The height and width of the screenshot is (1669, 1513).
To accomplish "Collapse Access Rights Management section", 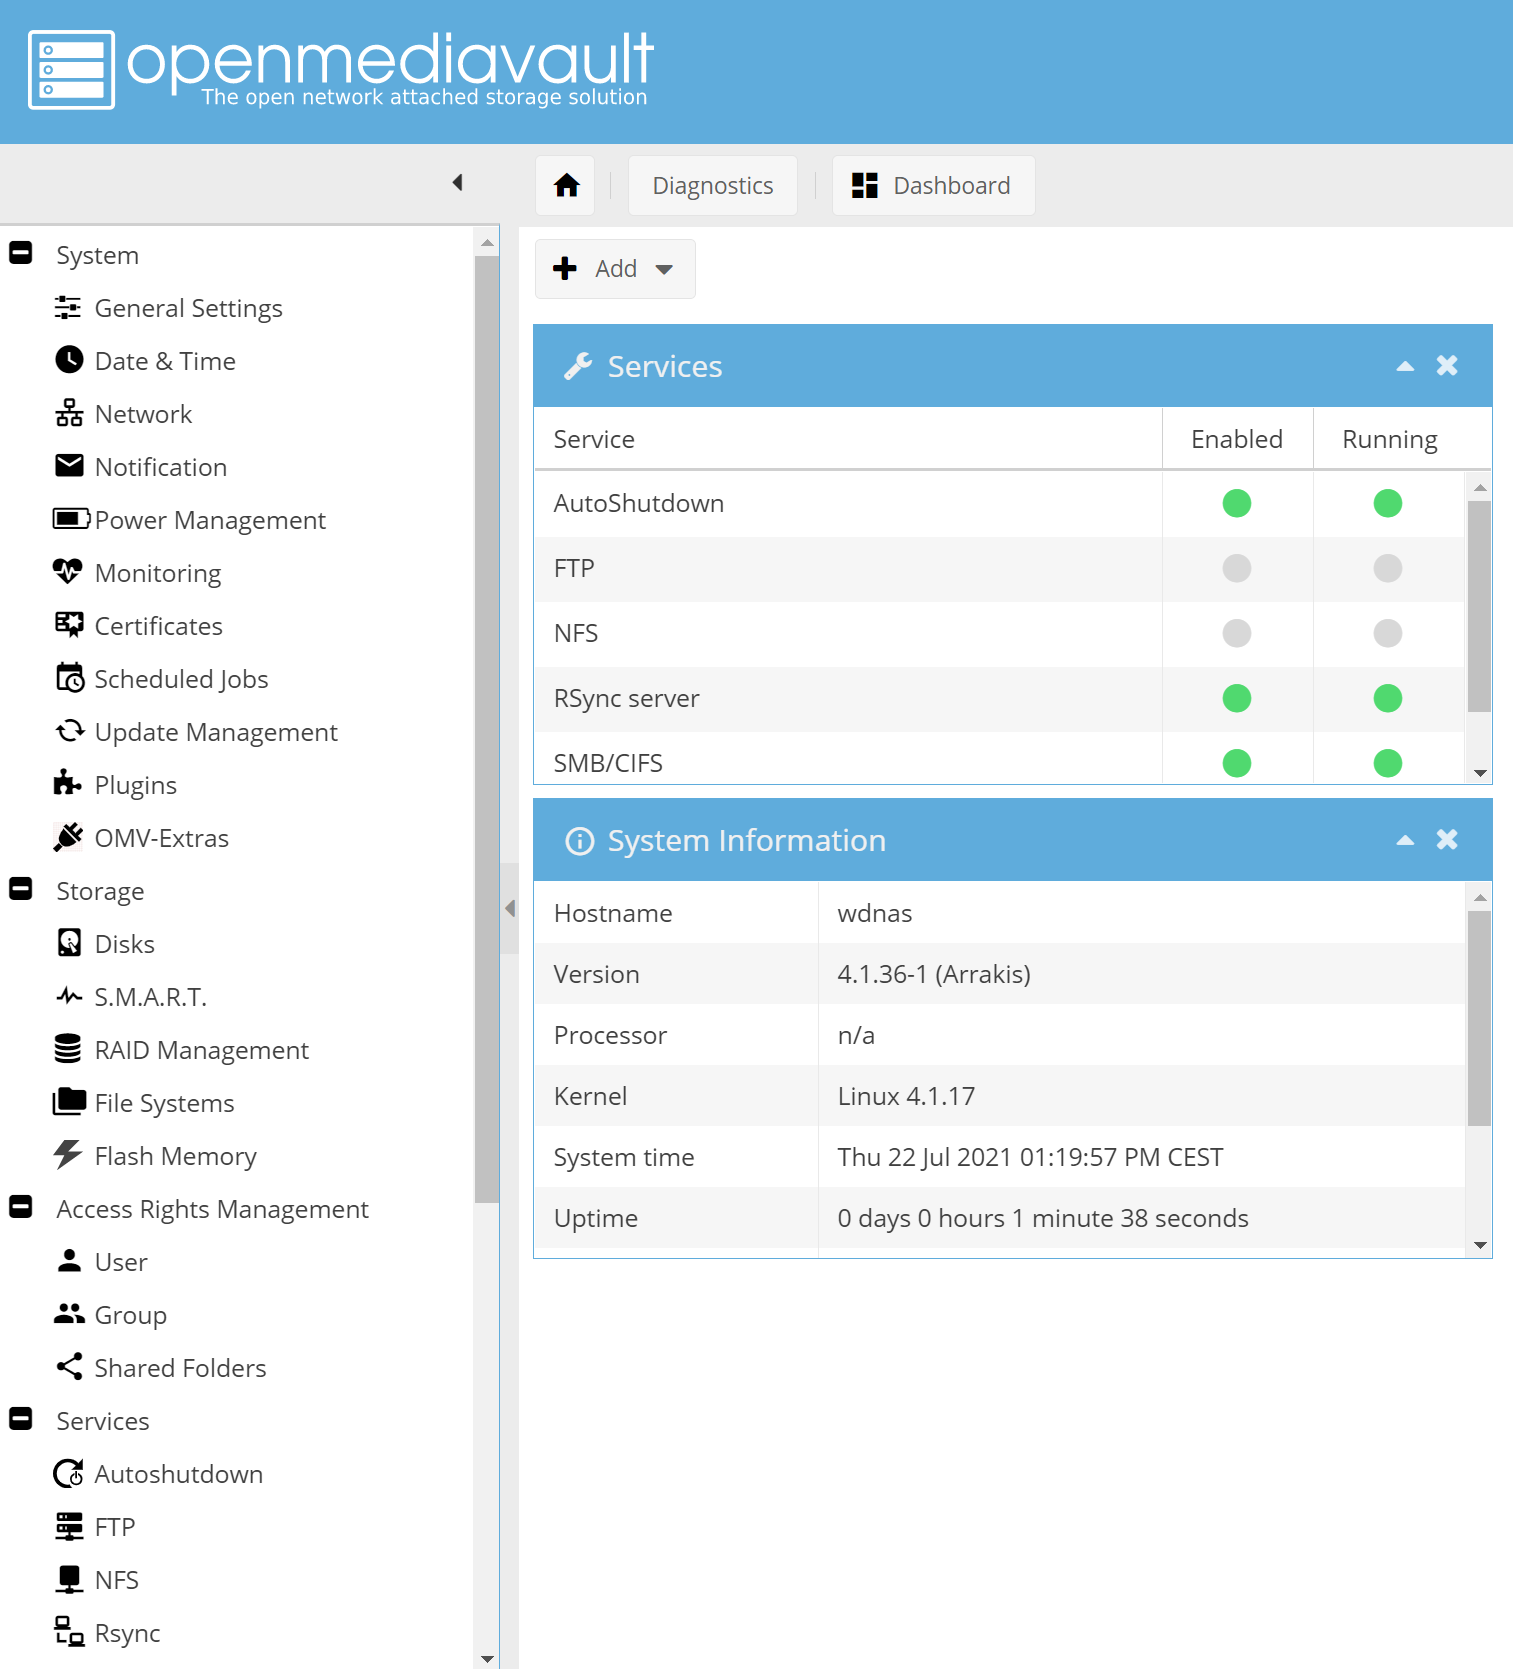I will coord(21,1208).
